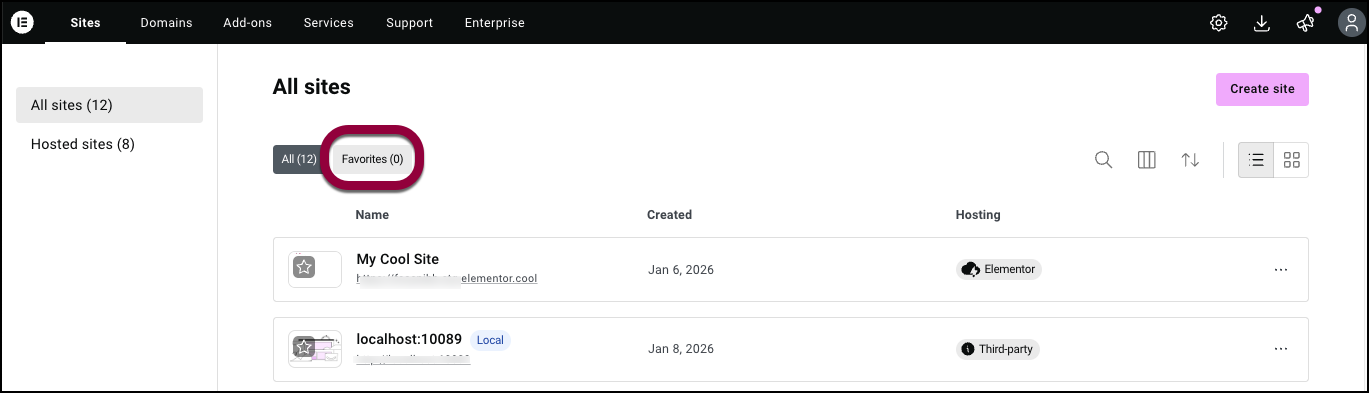Select the Favorites (0) tab
The width and height of the screenshot is (1369, 393).
point(372,159)
